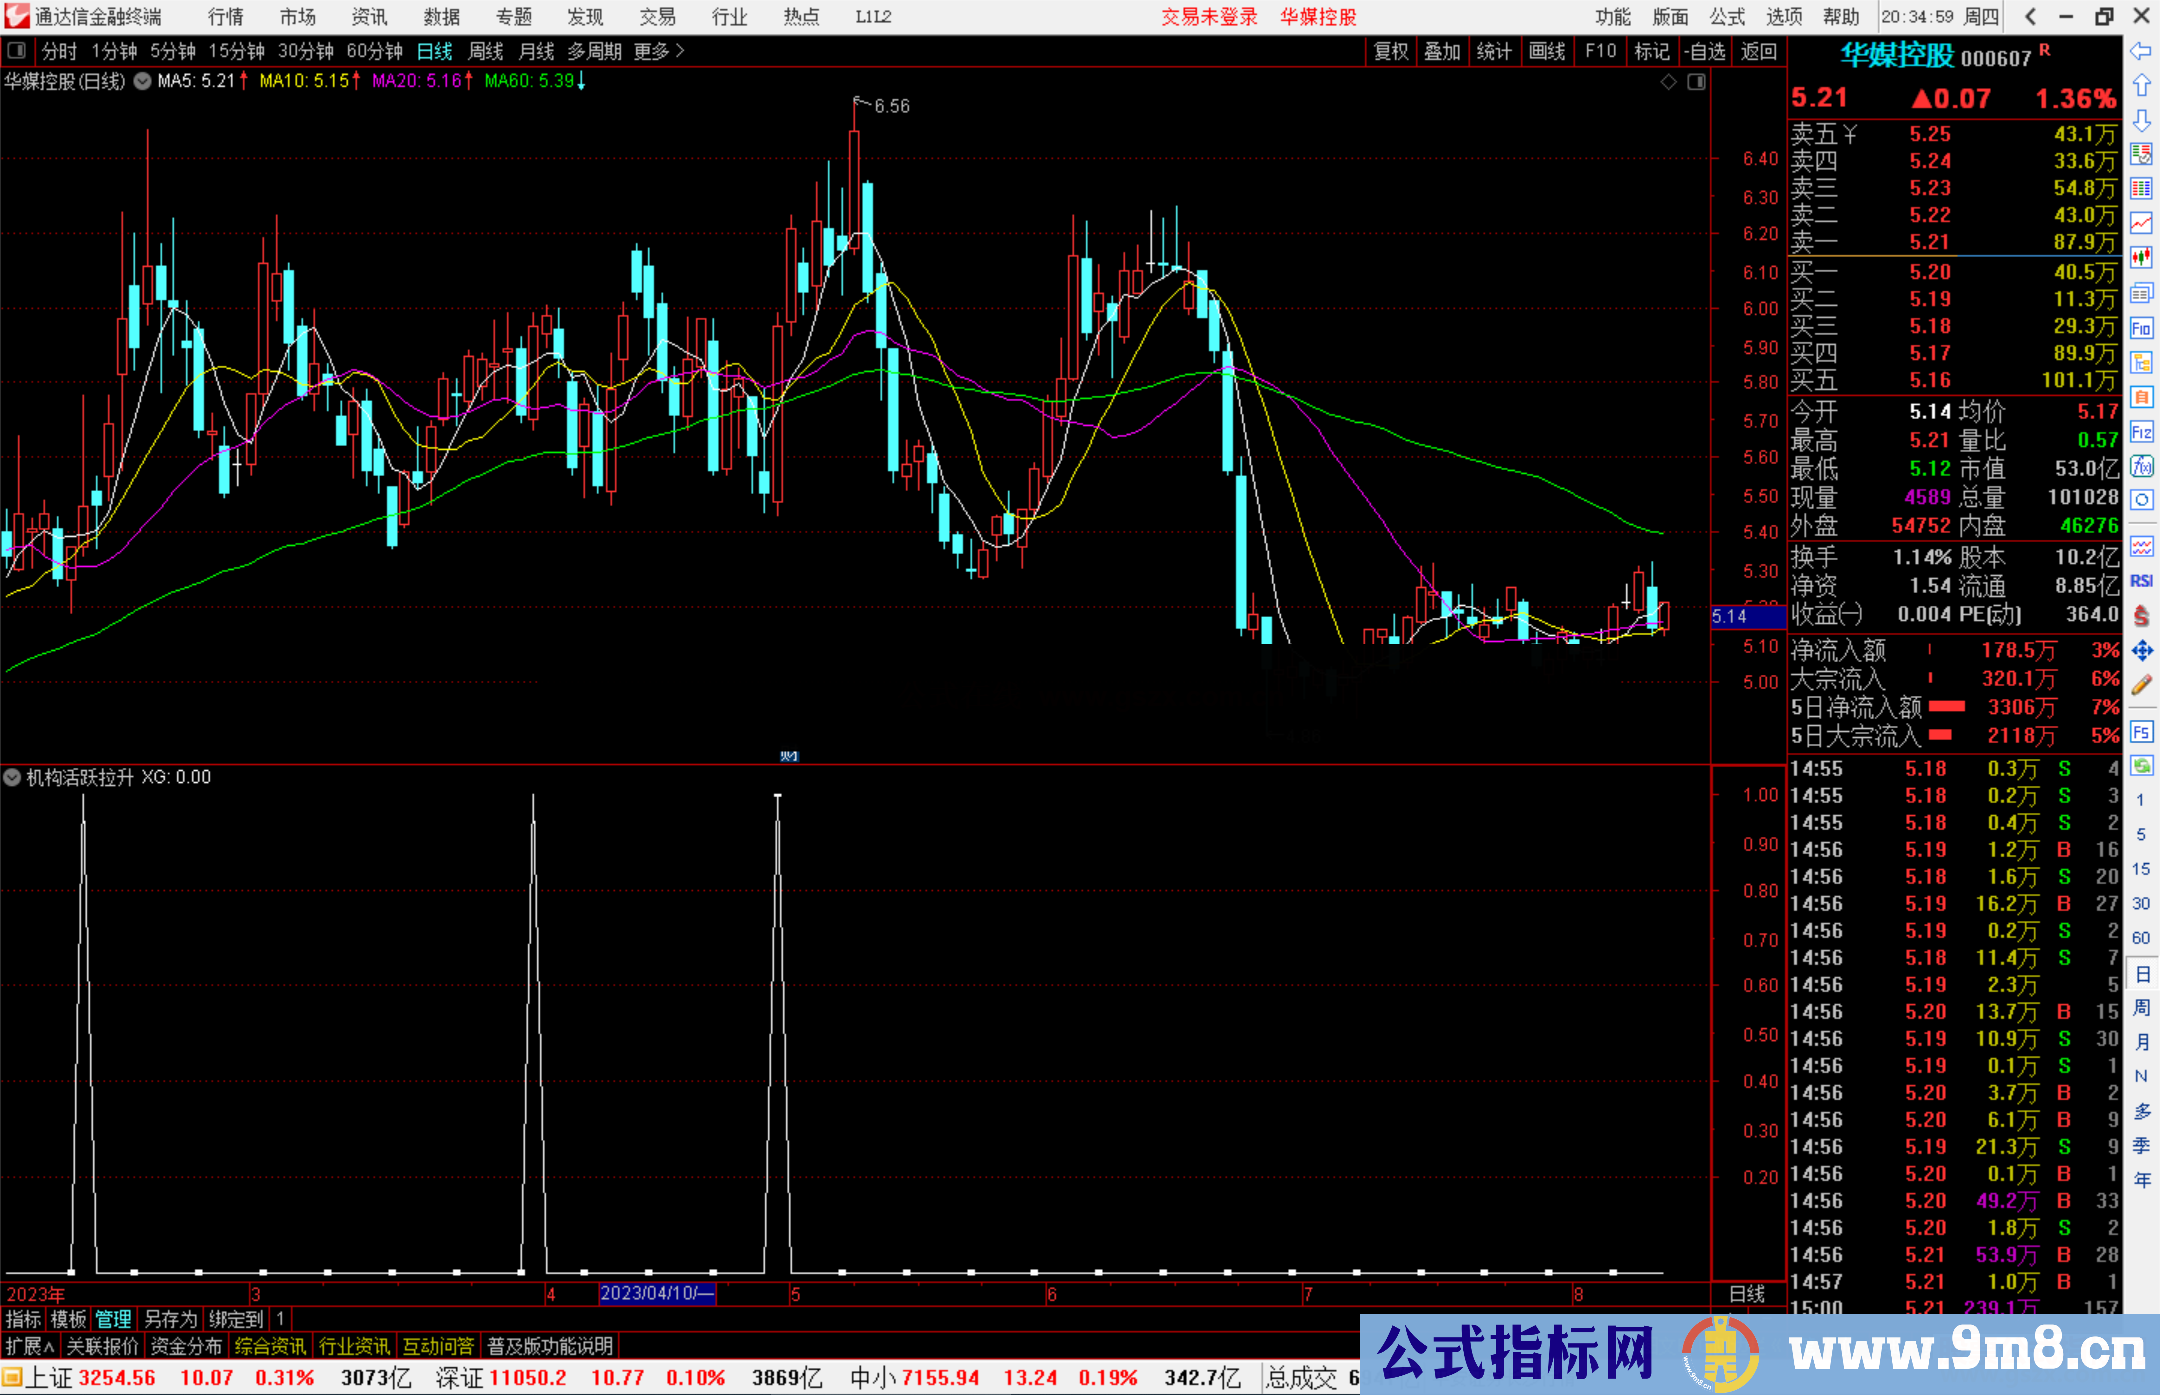The width and height of the screenshot is (2160, 1395).
Task: Open the F10 company info sidebar icon
Action: pyautogui.click(x=2141, y=329)
